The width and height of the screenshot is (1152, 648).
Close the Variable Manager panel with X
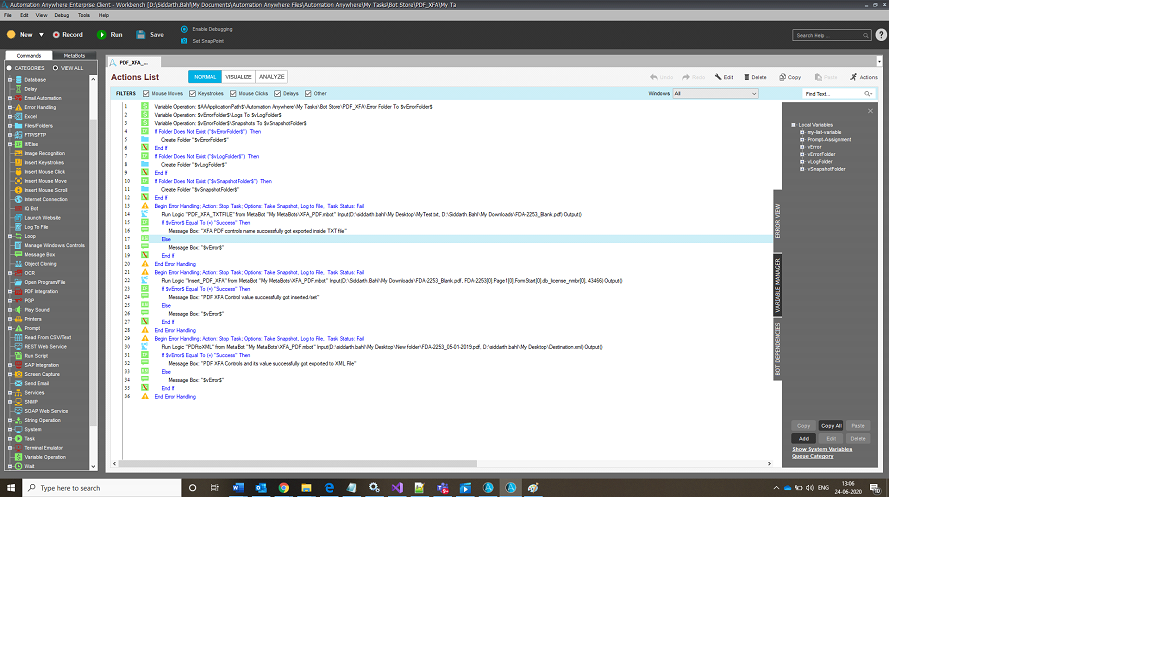871,111
